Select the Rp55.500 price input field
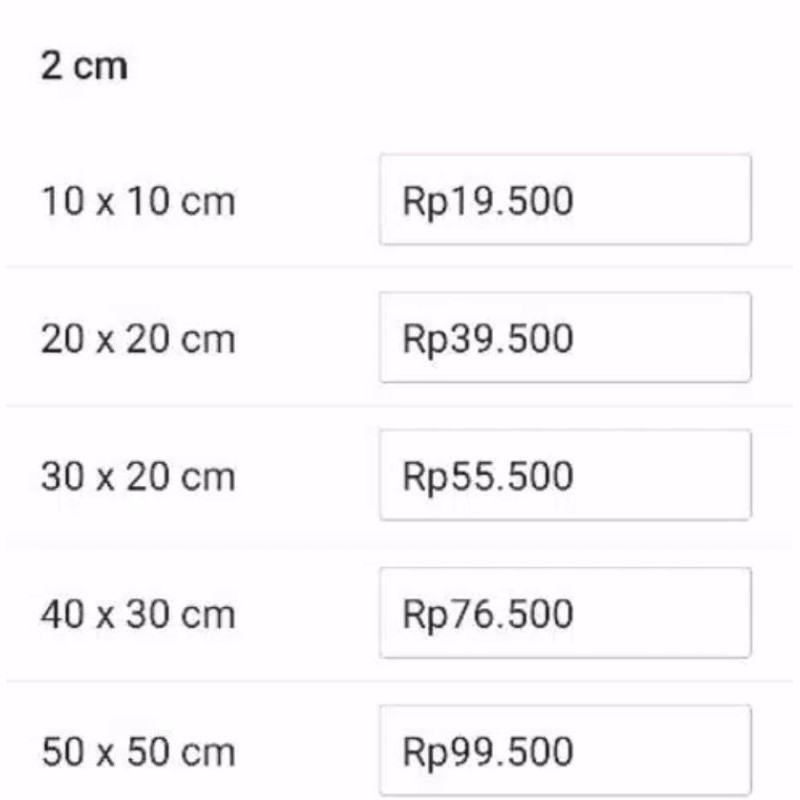This screenshot has width=800, height=800. point(564,476)
